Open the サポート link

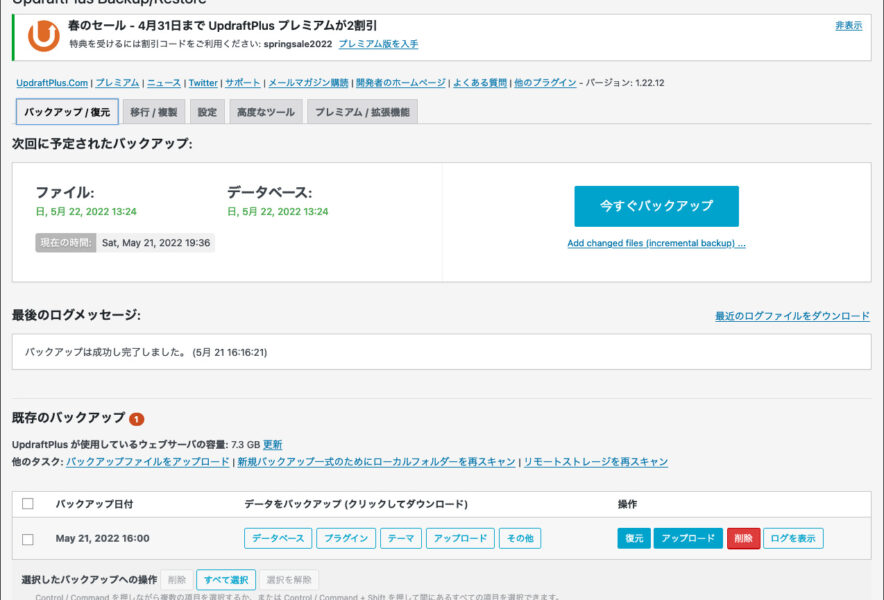tap(242, 83)
